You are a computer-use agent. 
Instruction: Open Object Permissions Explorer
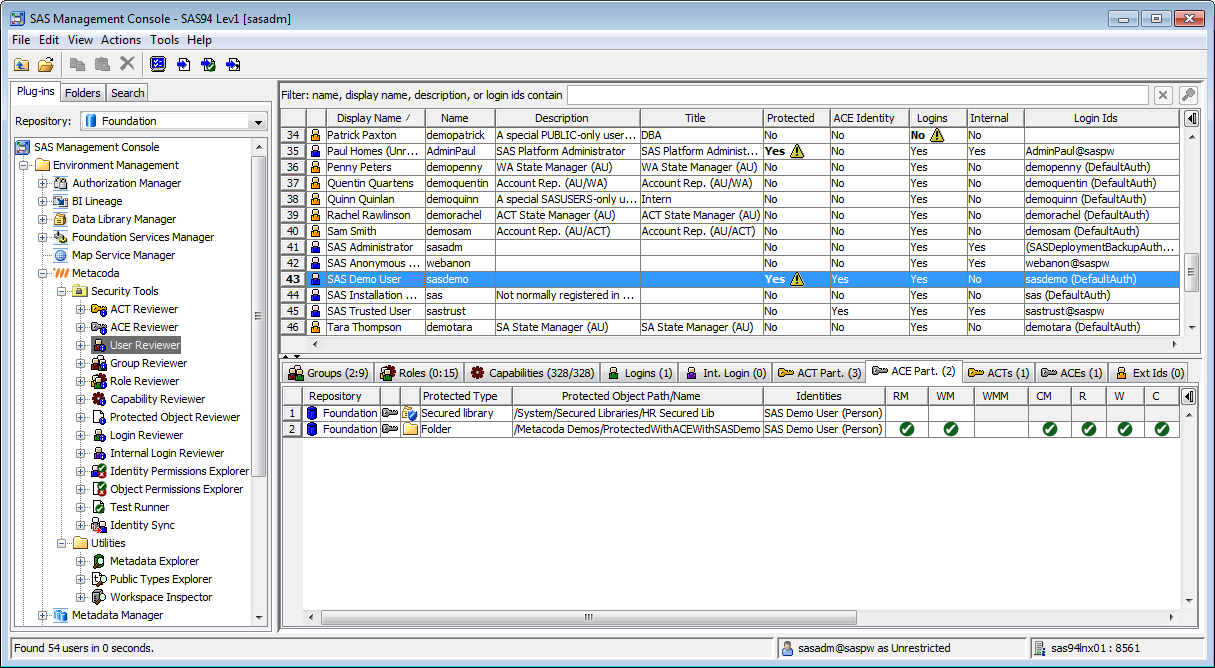click(x=176, y=489)
